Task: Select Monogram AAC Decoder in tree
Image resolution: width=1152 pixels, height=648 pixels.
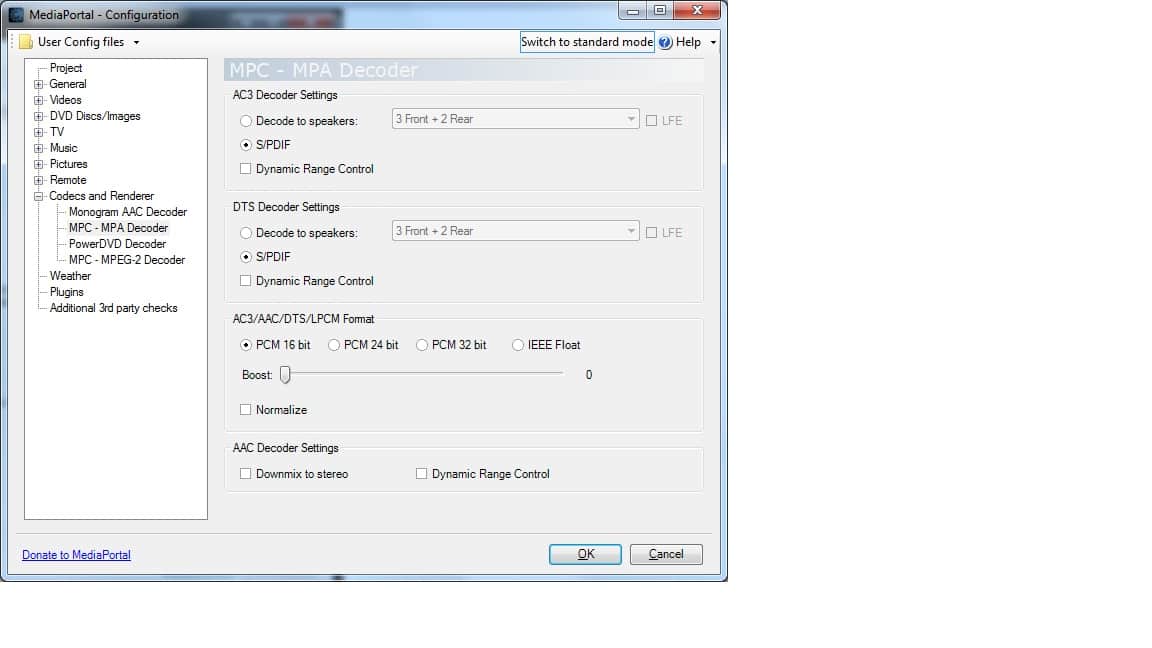Action: (x=127, y=212)
